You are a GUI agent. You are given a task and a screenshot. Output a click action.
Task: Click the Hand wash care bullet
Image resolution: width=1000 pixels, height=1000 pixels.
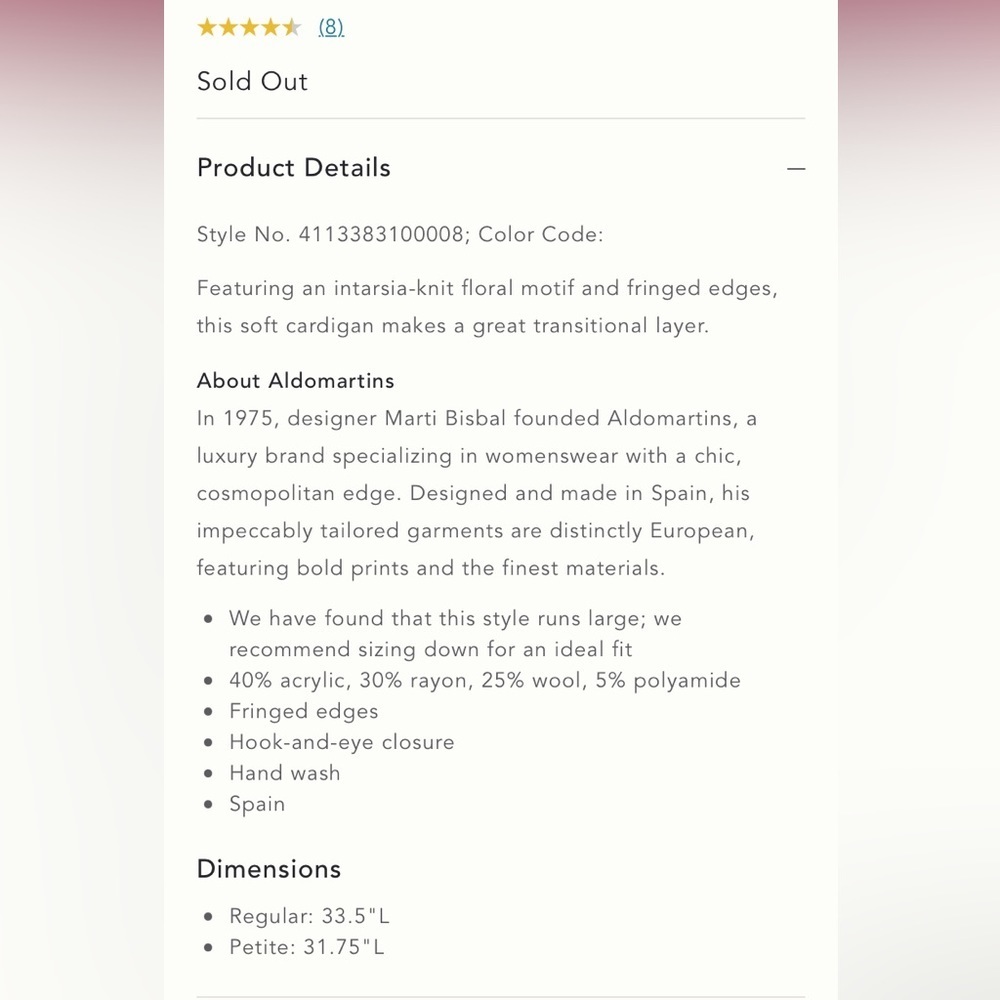click(285, 774)
